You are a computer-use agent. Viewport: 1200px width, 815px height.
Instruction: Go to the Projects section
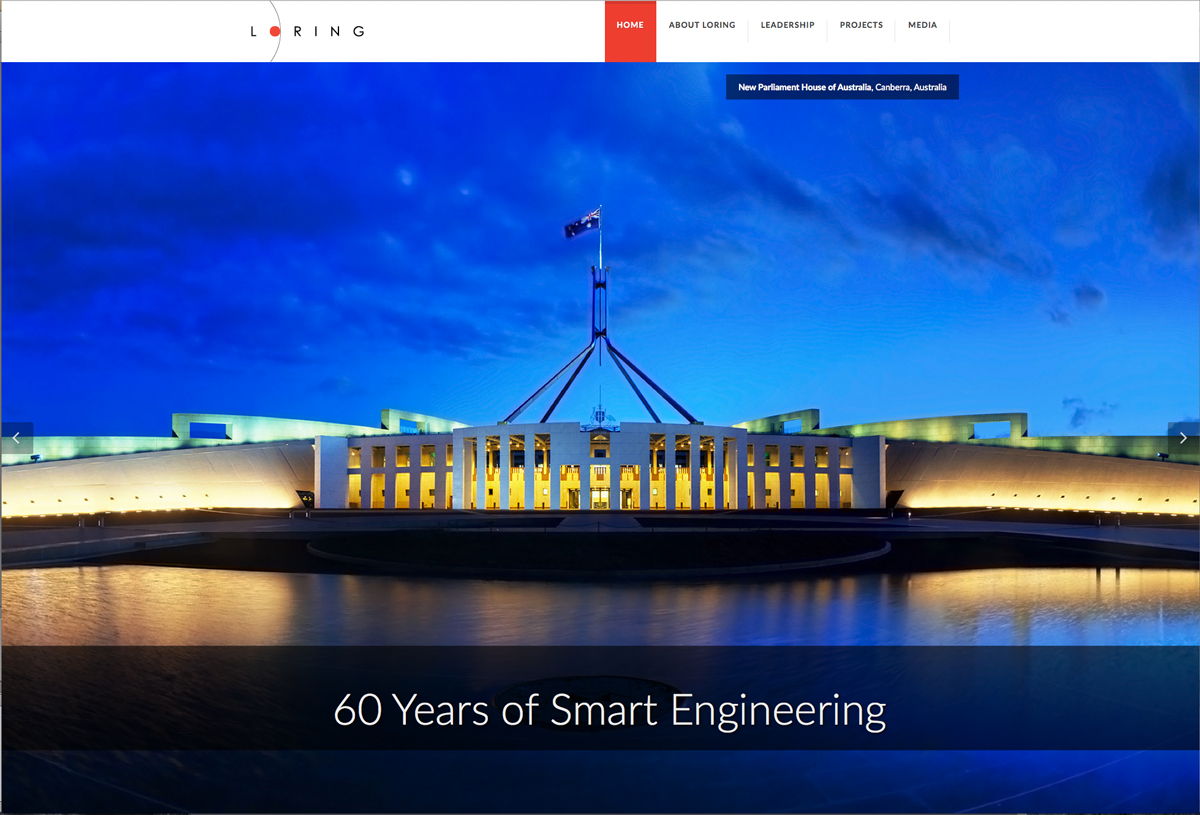(x=861, y=25)
